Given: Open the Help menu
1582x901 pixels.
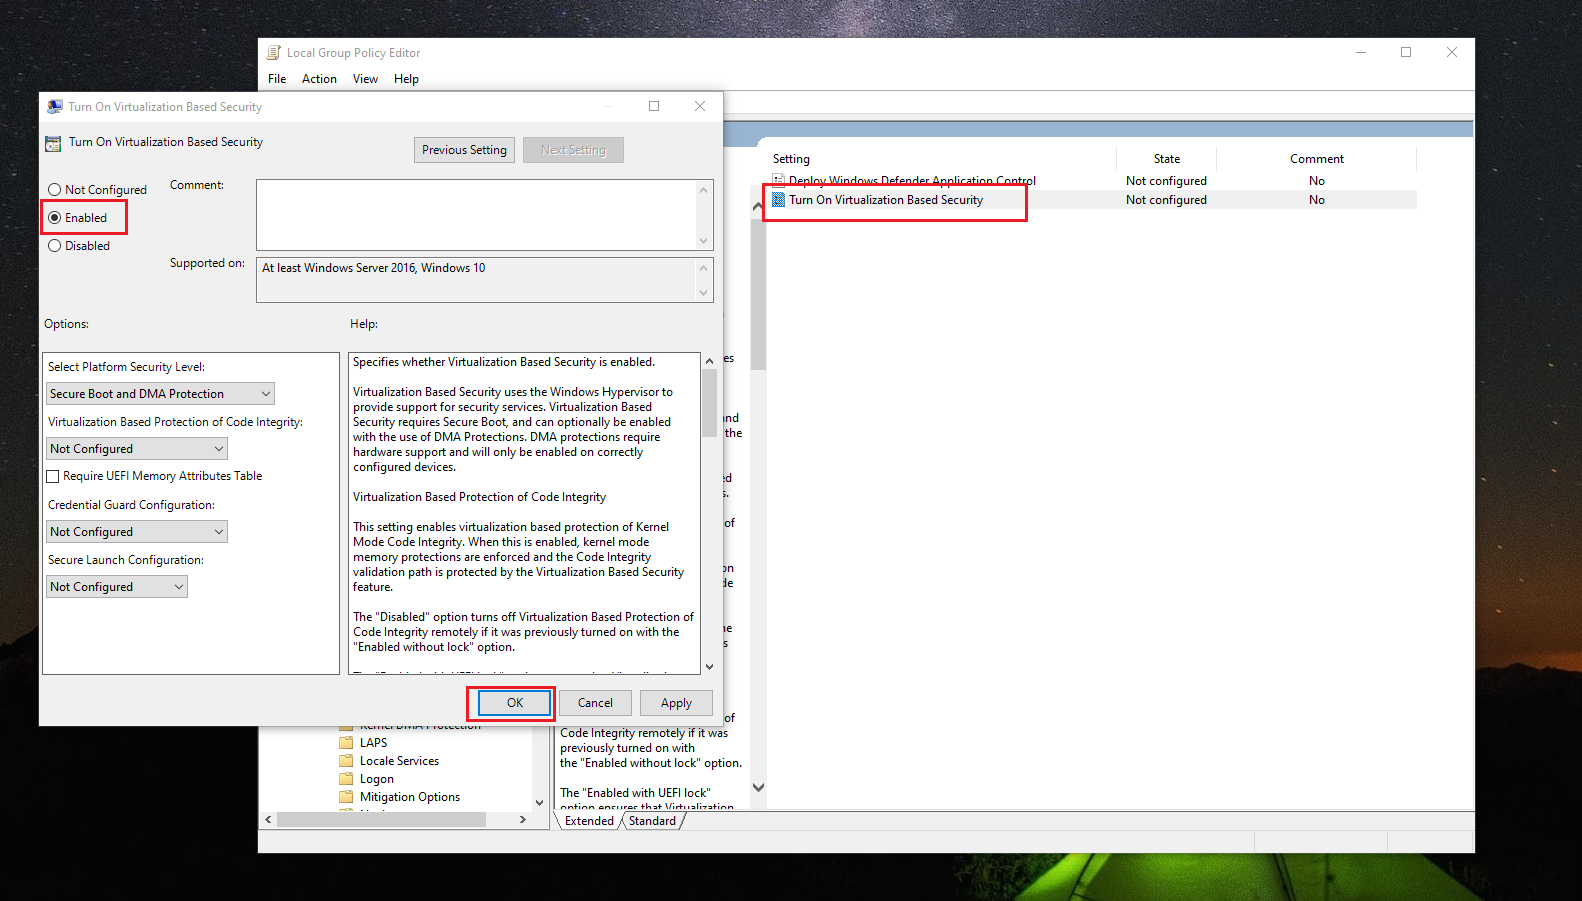Looking at the screenshot, I should (x=406, y=79).
